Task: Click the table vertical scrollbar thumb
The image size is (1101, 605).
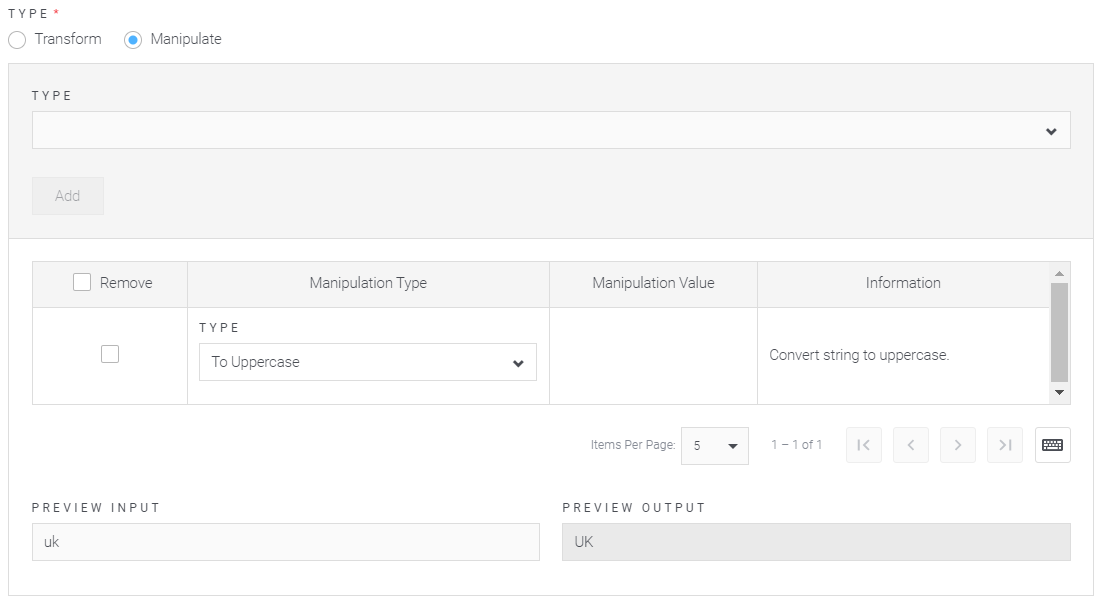Action: tap(1060, 332)
